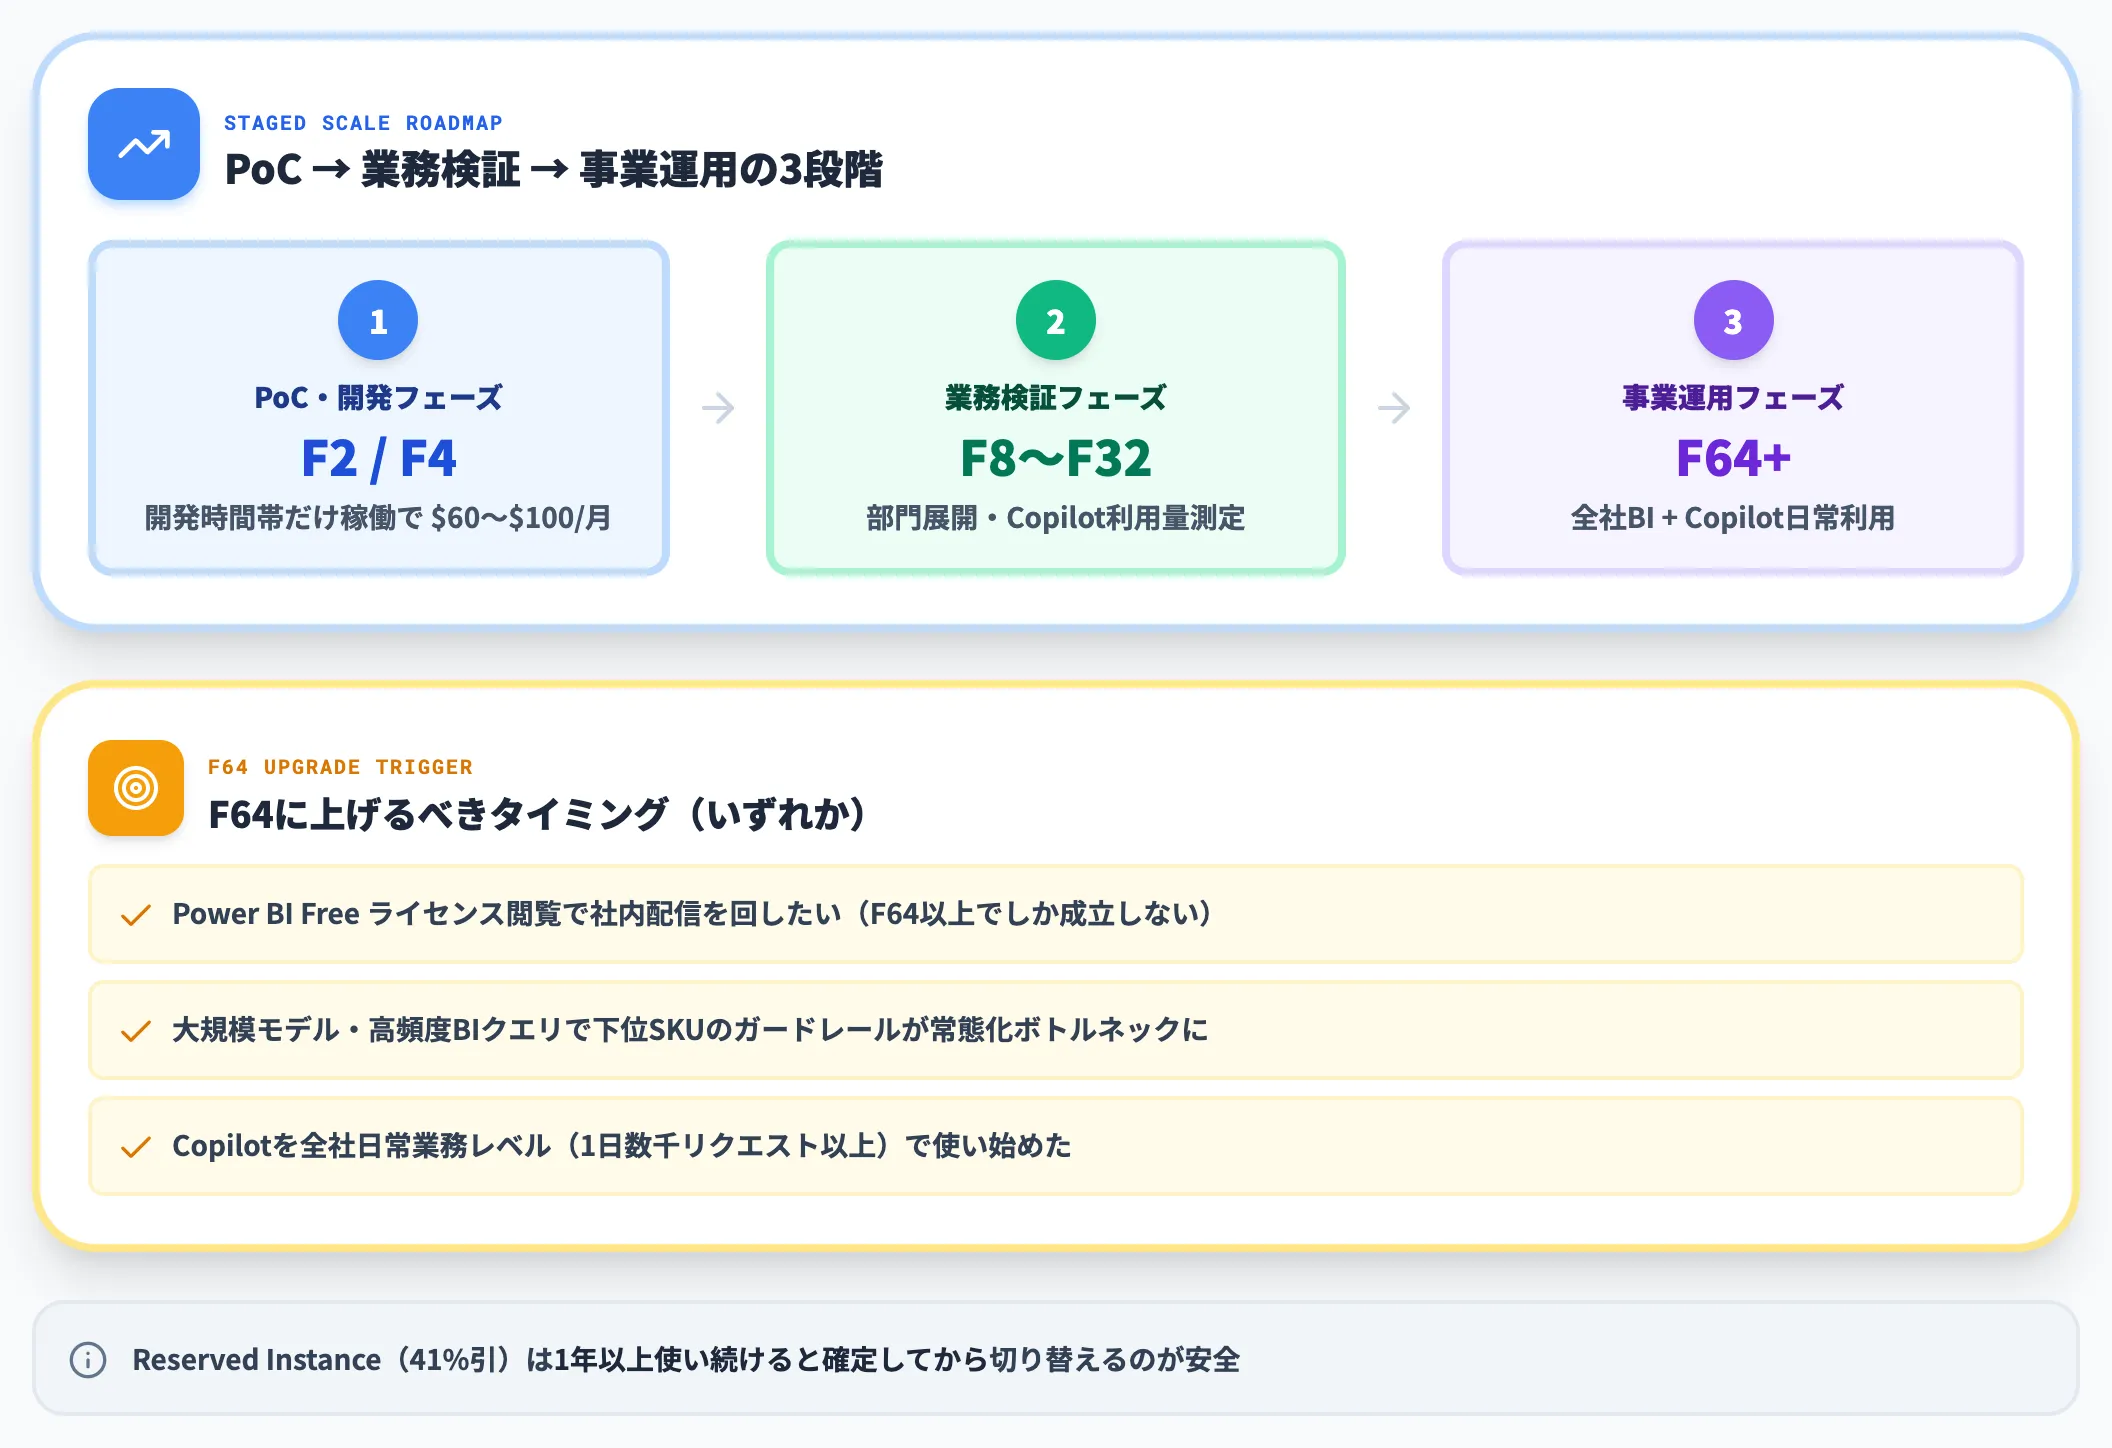Click the arrow between PoC and 業務検証 cards

pos(718,408)
